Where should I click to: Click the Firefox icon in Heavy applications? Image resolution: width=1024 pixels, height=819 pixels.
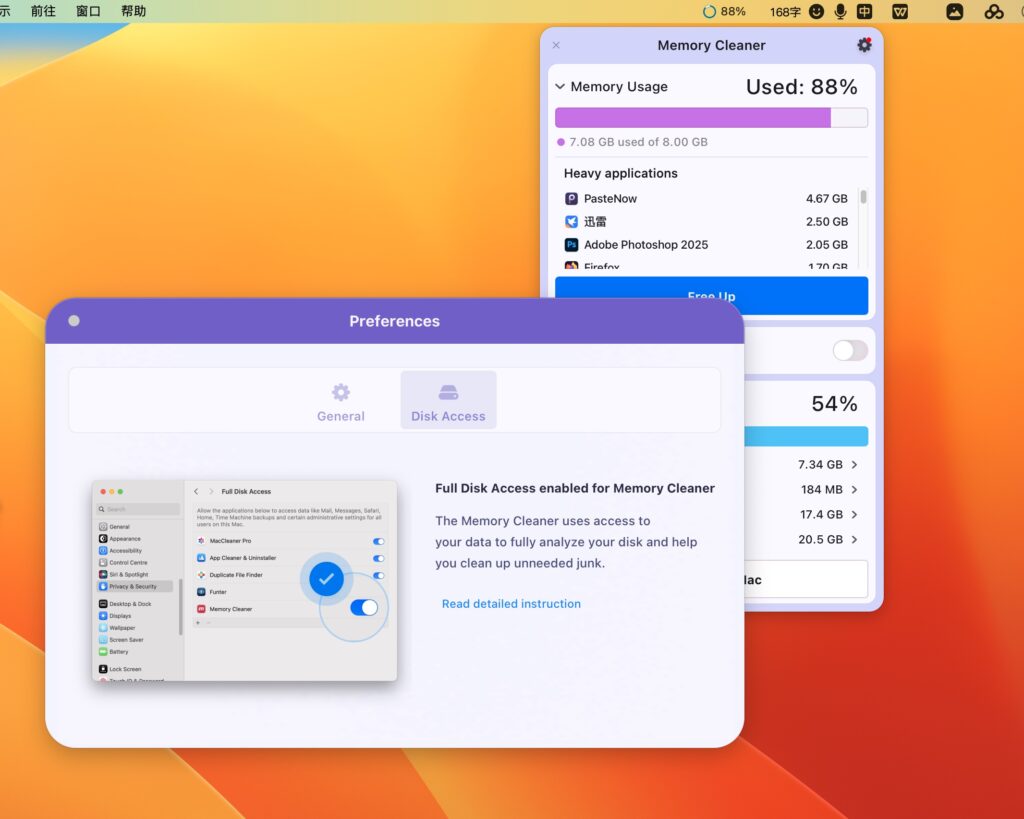point(571,266)
